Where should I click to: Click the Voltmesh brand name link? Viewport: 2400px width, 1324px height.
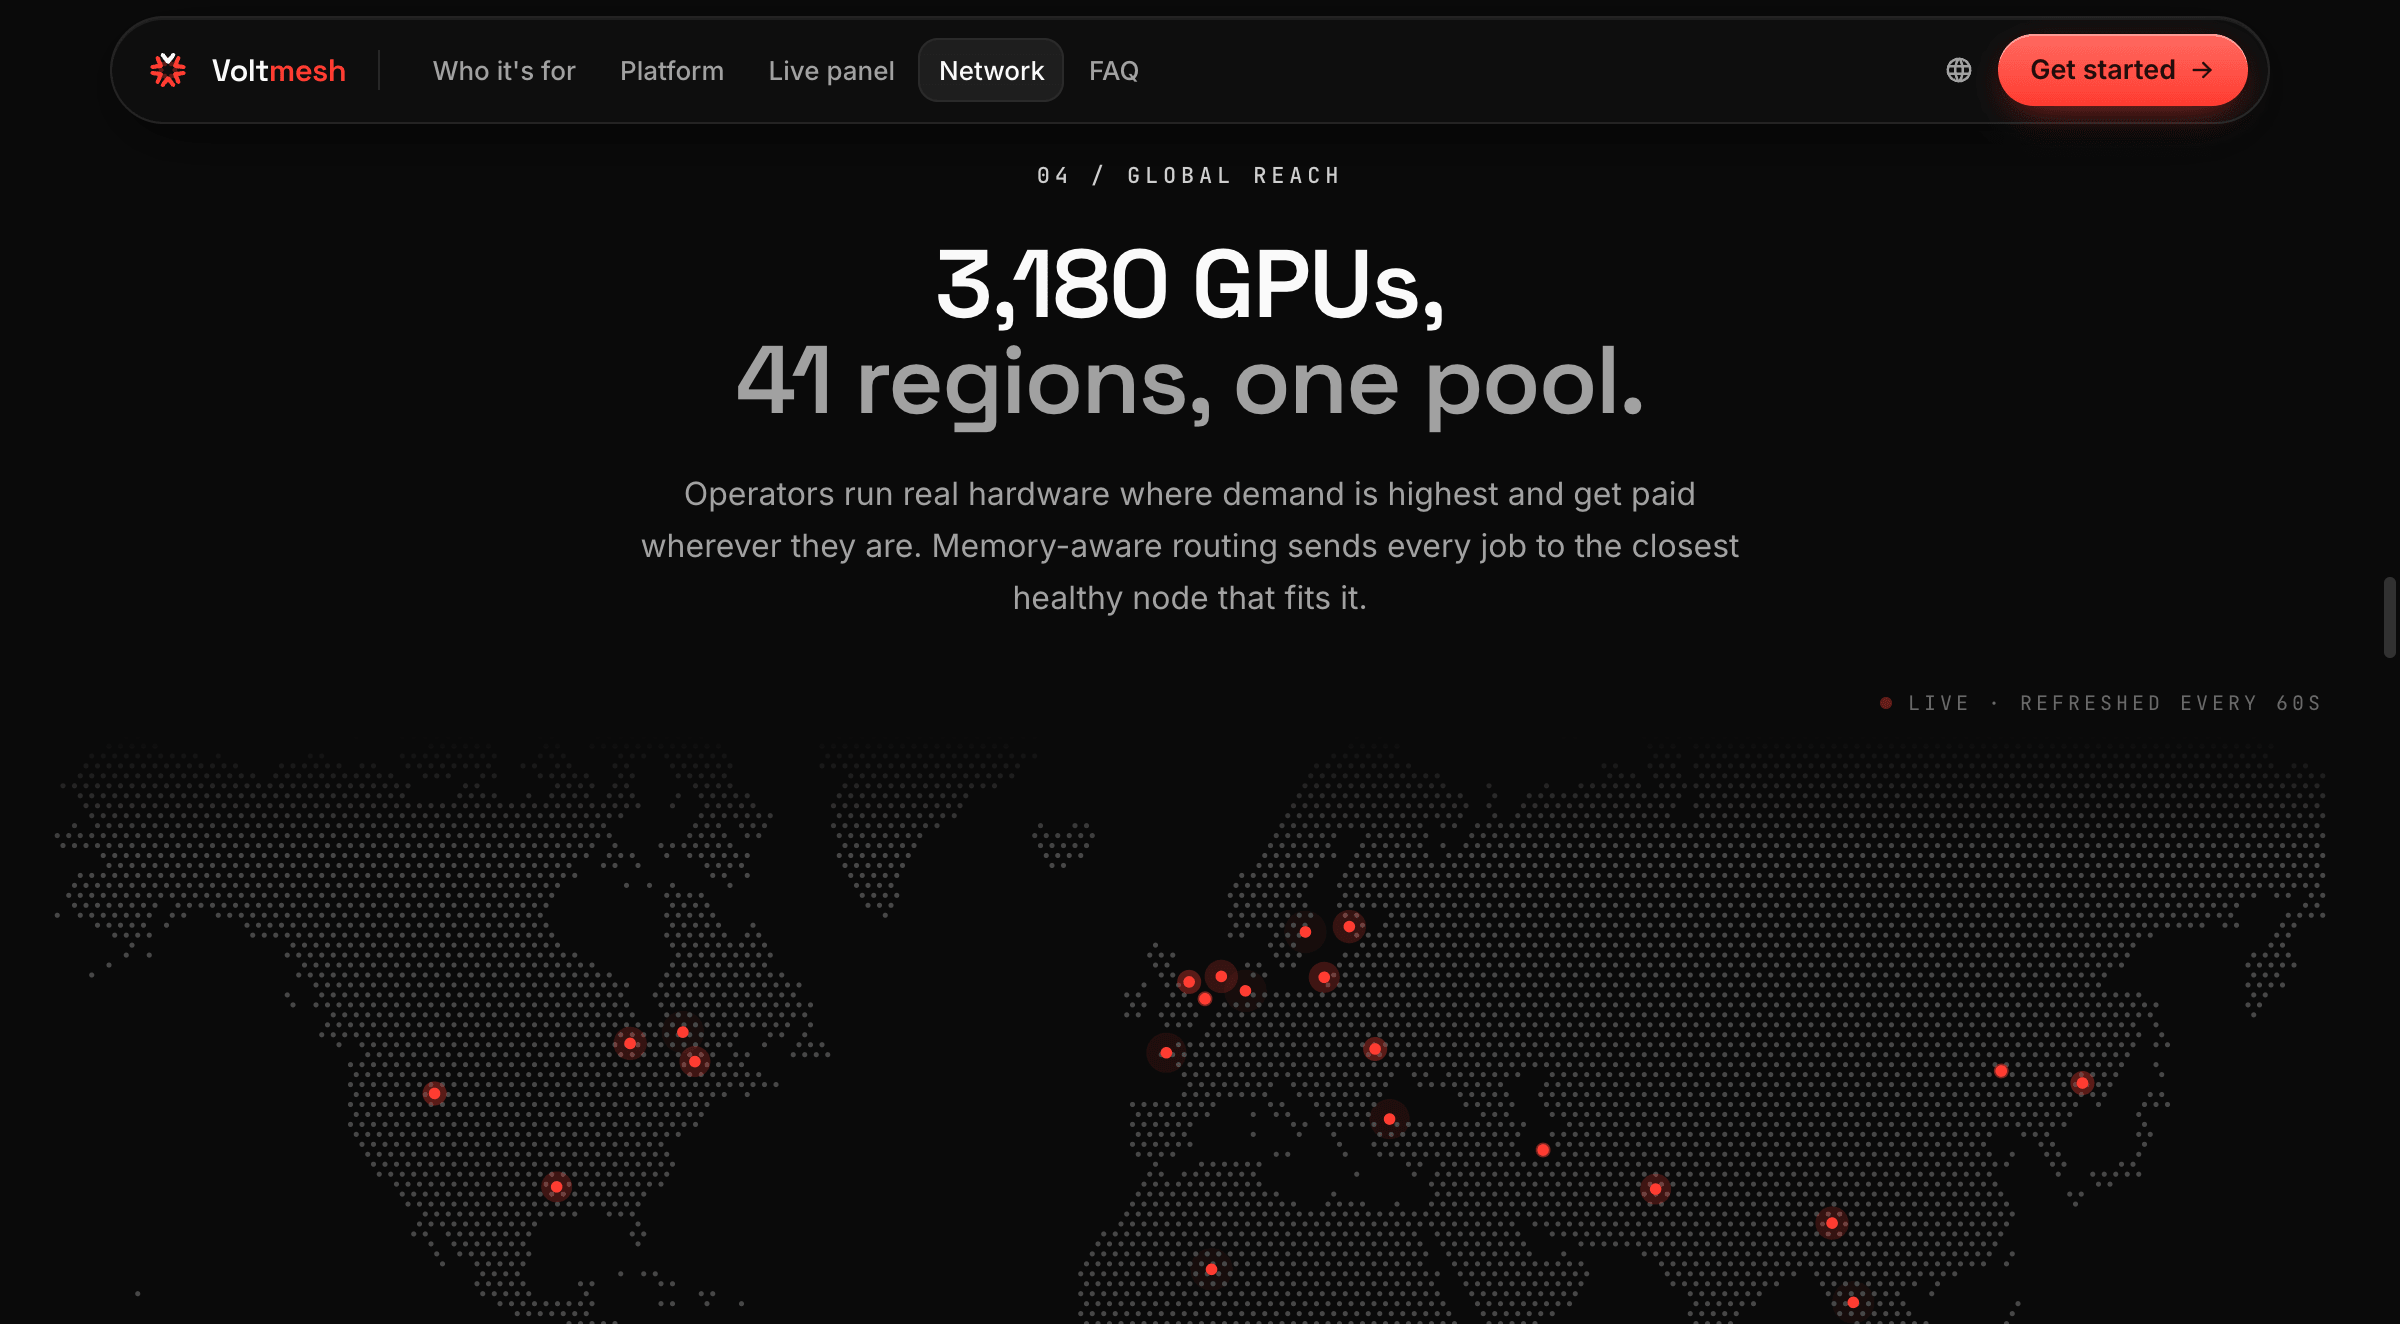coord(279,71)
